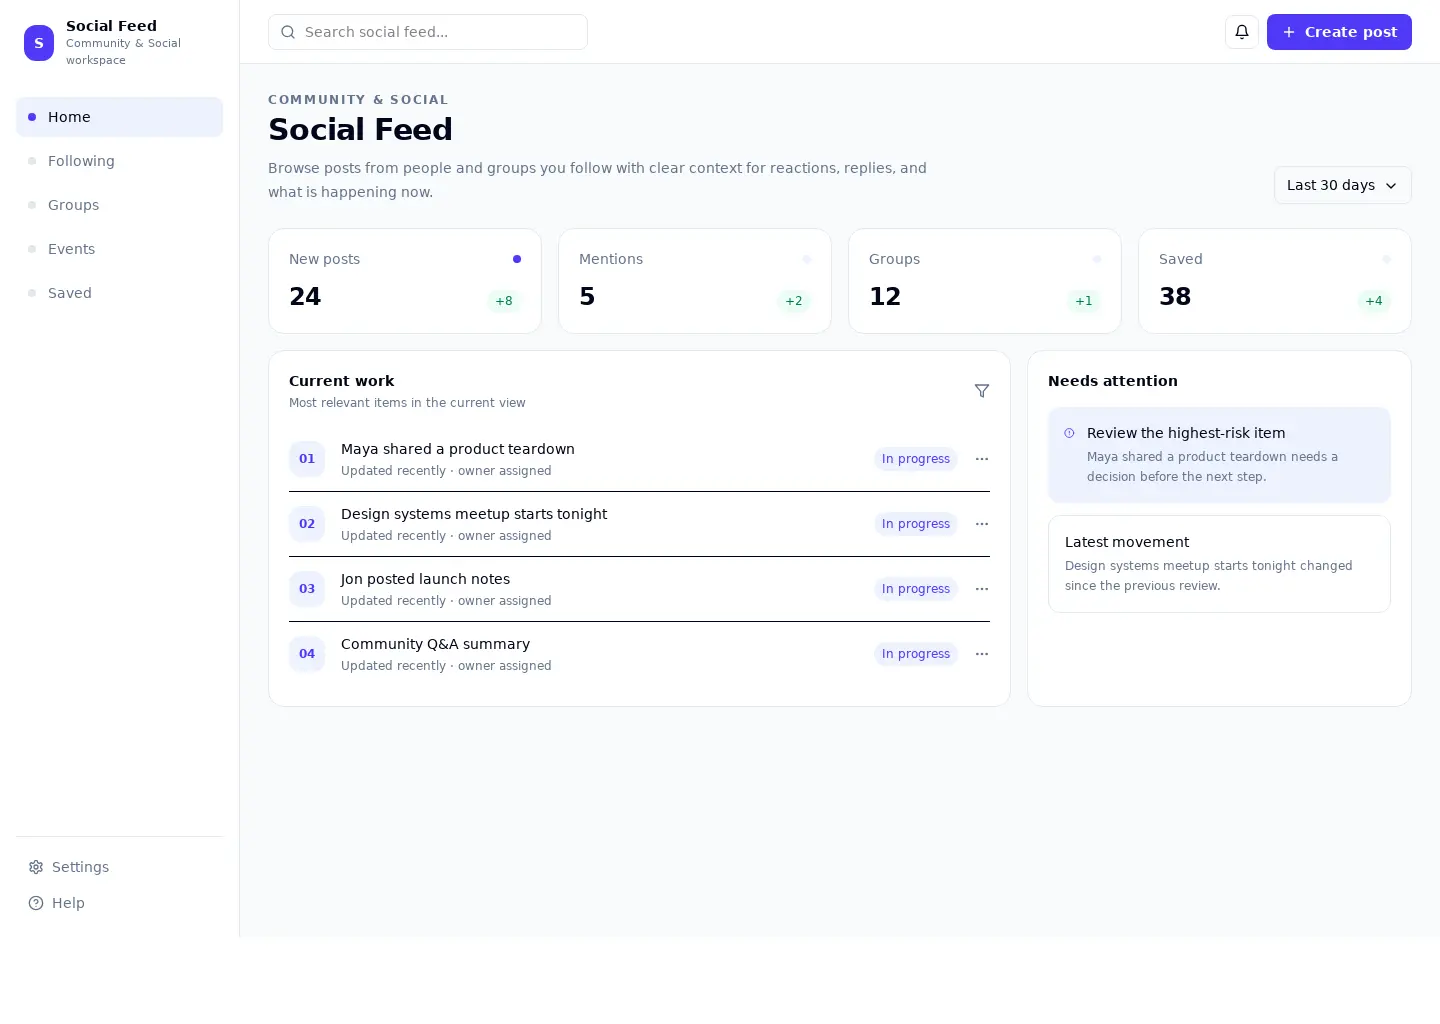Click the In progress badge for Community Q&A
The height and width of the screenshot is (1024, 1440).
tap(916, 654)
